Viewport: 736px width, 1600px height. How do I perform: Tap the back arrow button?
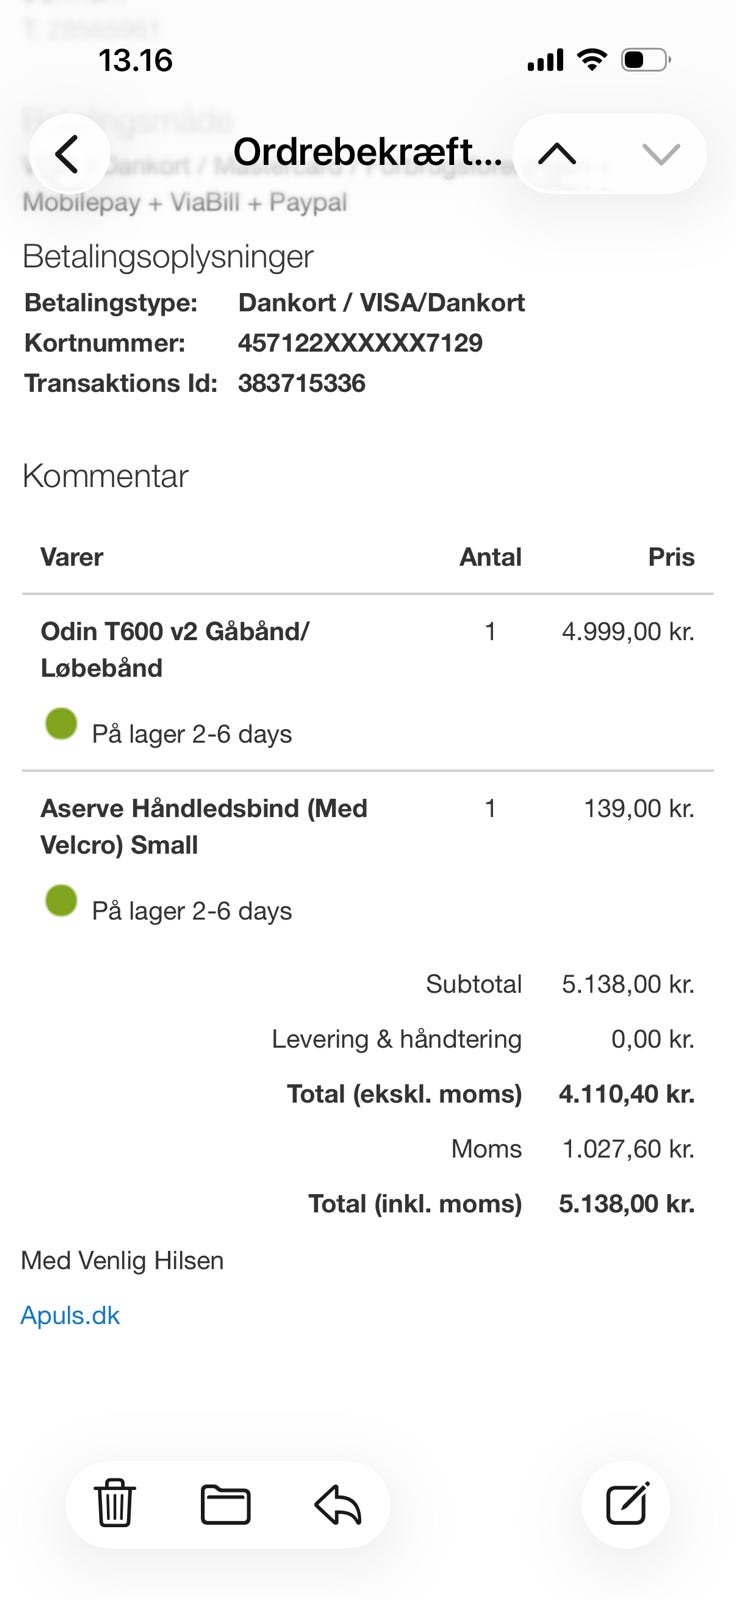[68, 154]
